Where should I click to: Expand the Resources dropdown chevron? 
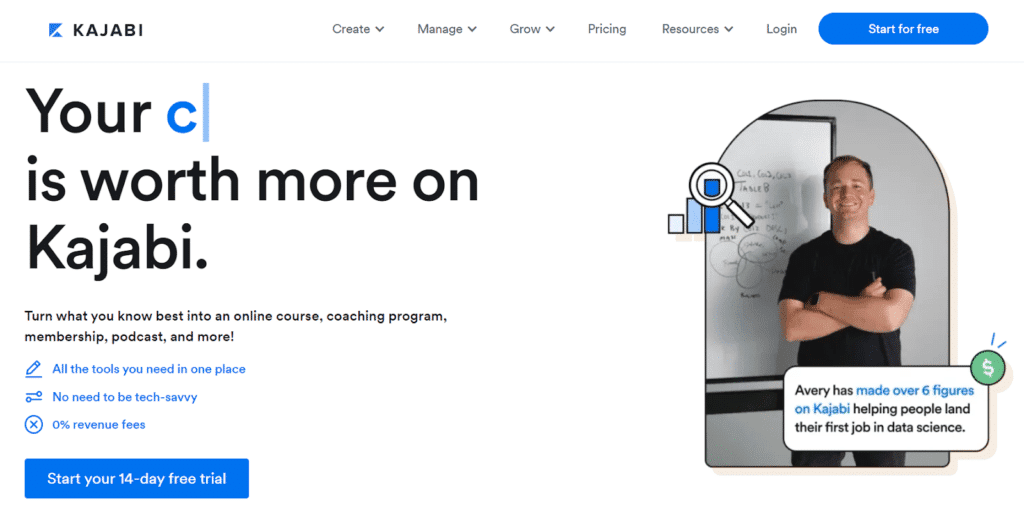click(729, 29)
